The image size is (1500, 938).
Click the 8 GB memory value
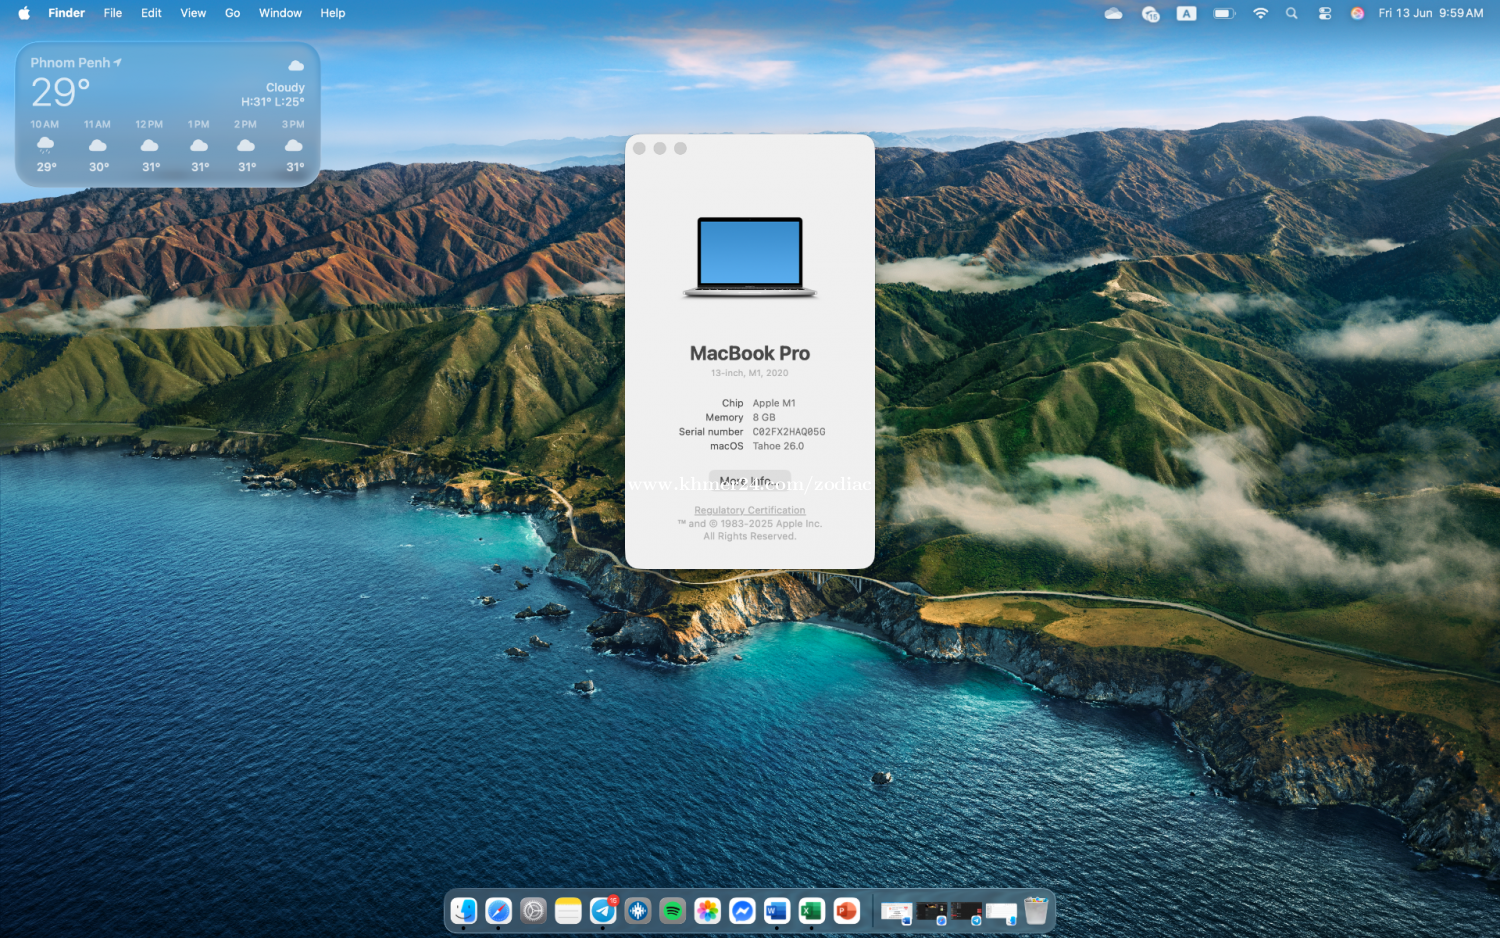764,417
